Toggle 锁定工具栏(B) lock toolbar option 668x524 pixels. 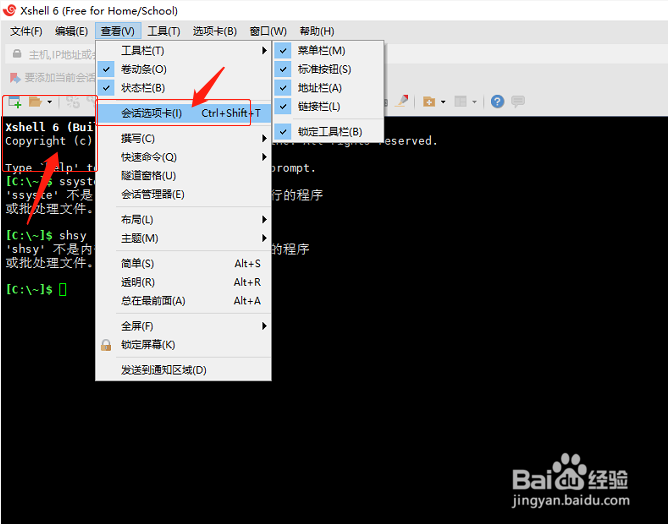click(328, 132)
